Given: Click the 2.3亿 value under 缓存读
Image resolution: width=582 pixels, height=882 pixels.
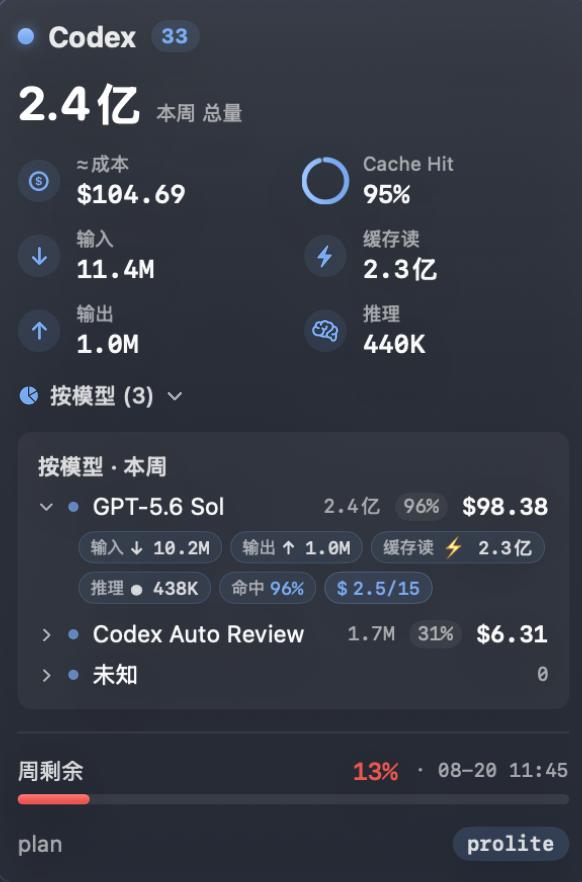Looking at the screenshot, I should (x=400, y=269).
